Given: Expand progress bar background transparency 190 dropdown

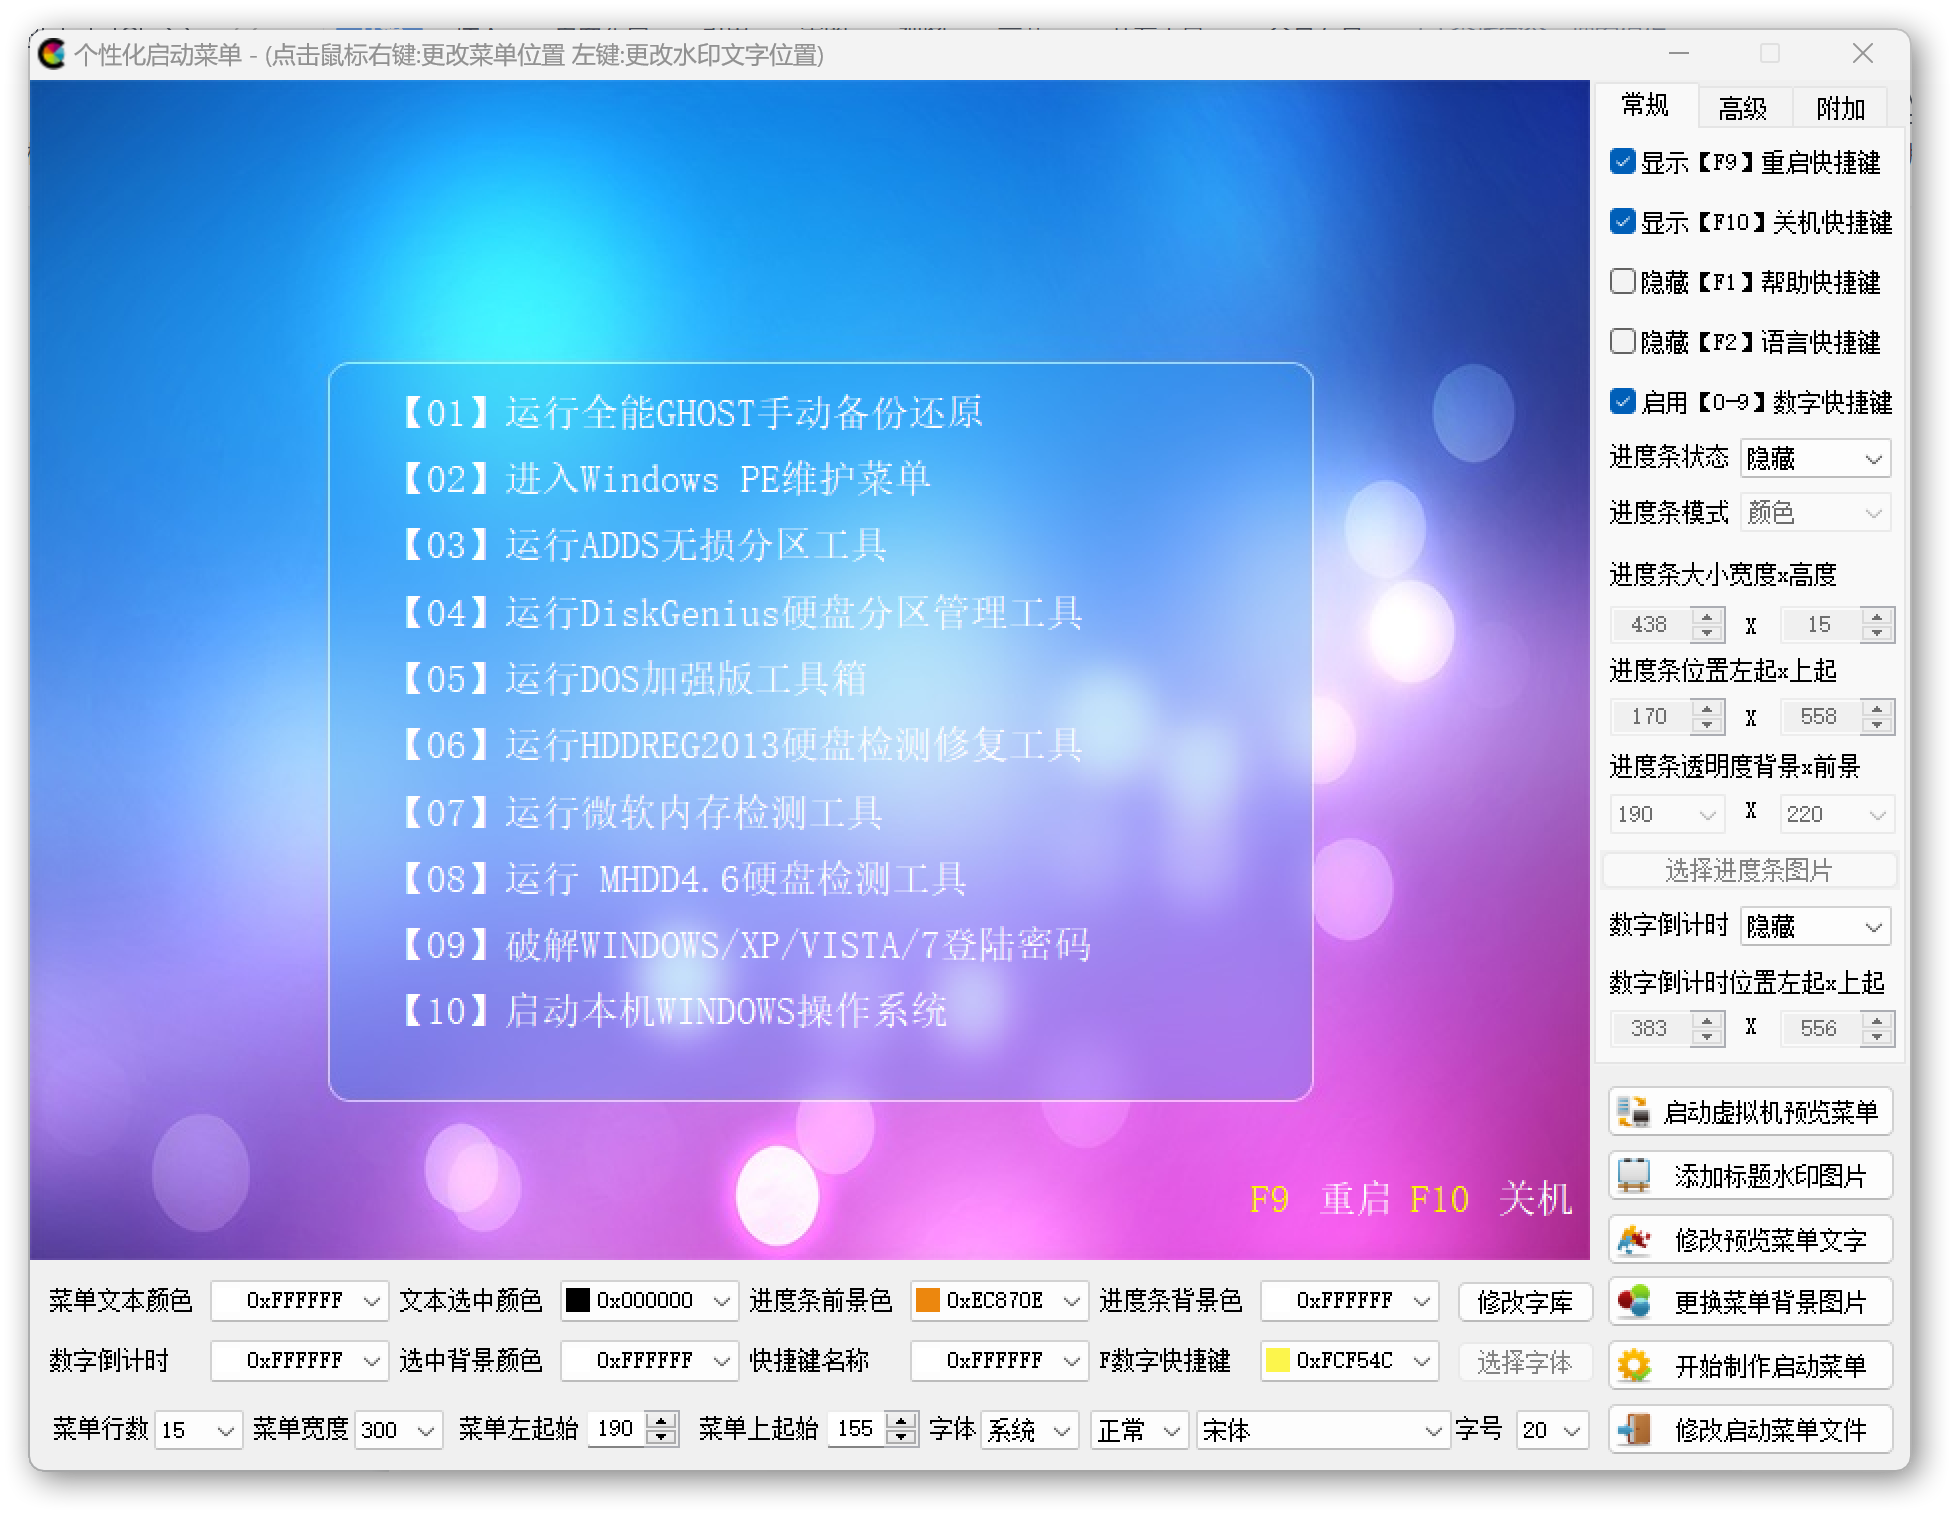Looking at the screenshot, I should [x=1667, y=814].
